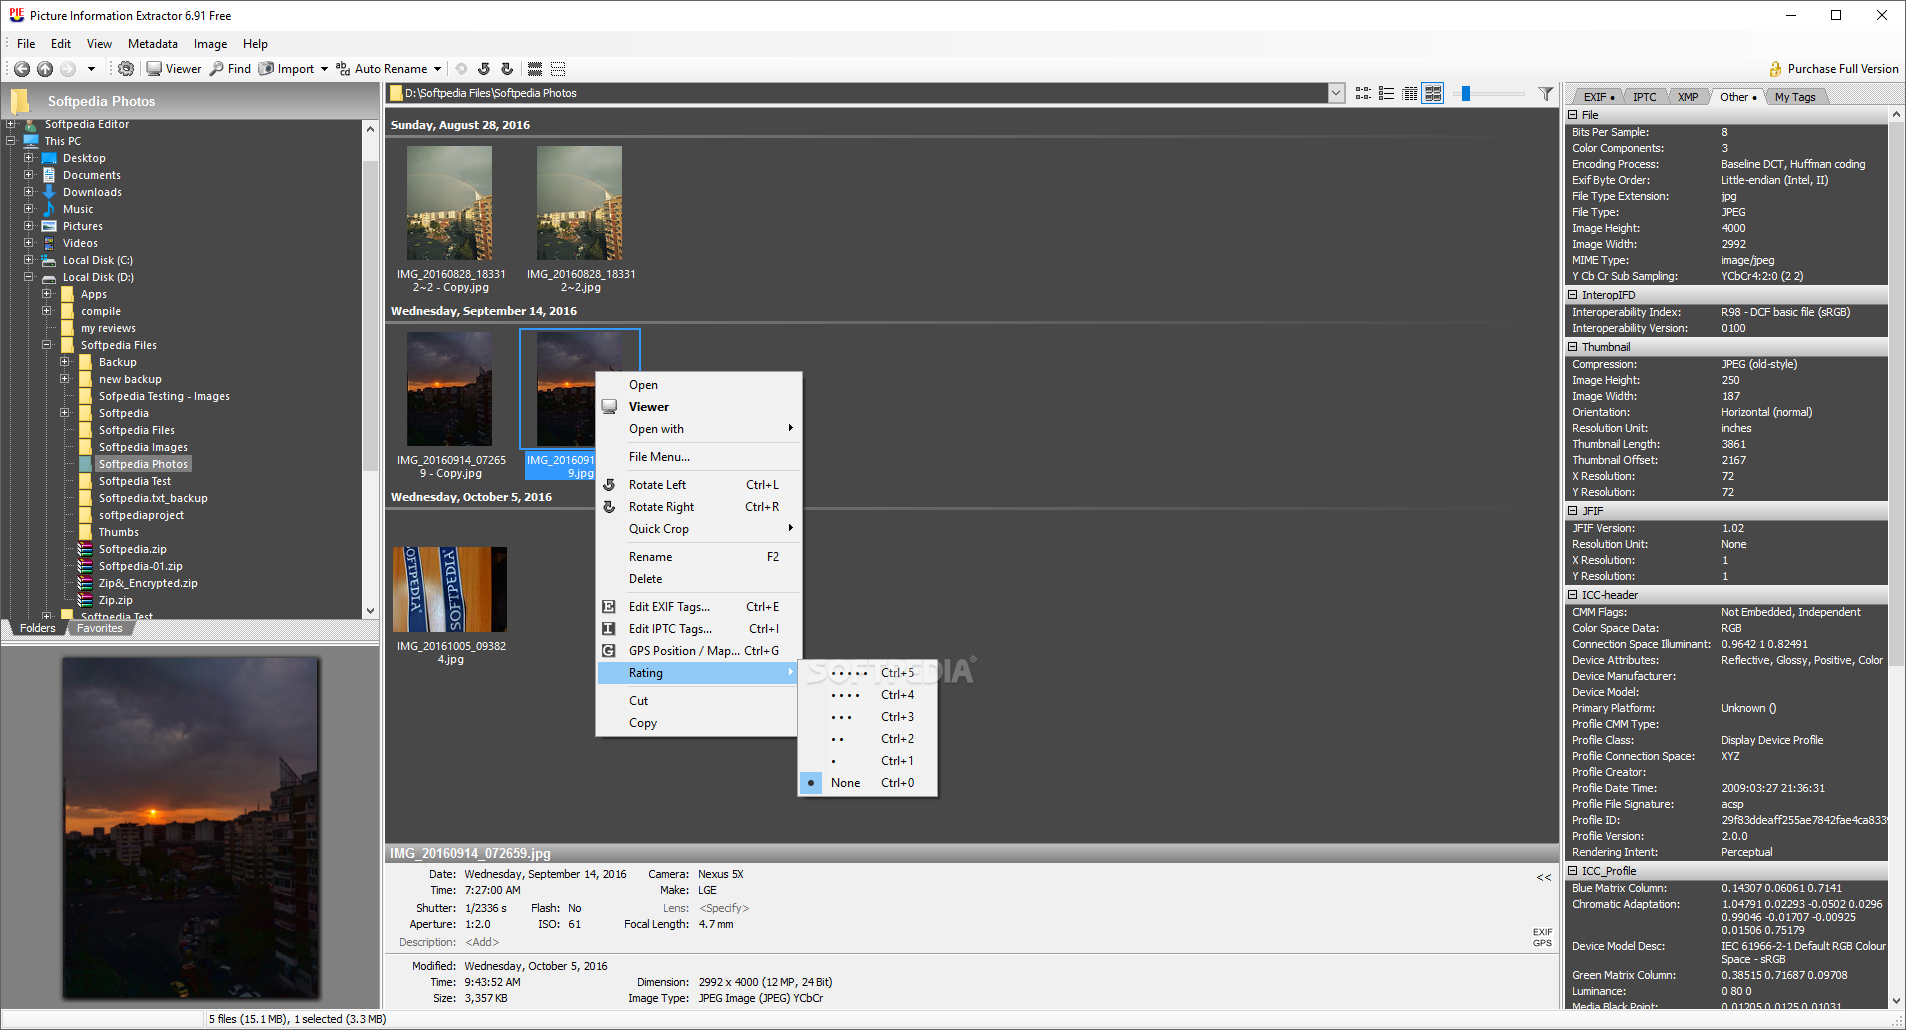Click the gold lock Purchase icon
The height and width of the screenshot is (1030, 1906).
[1776, 69]
